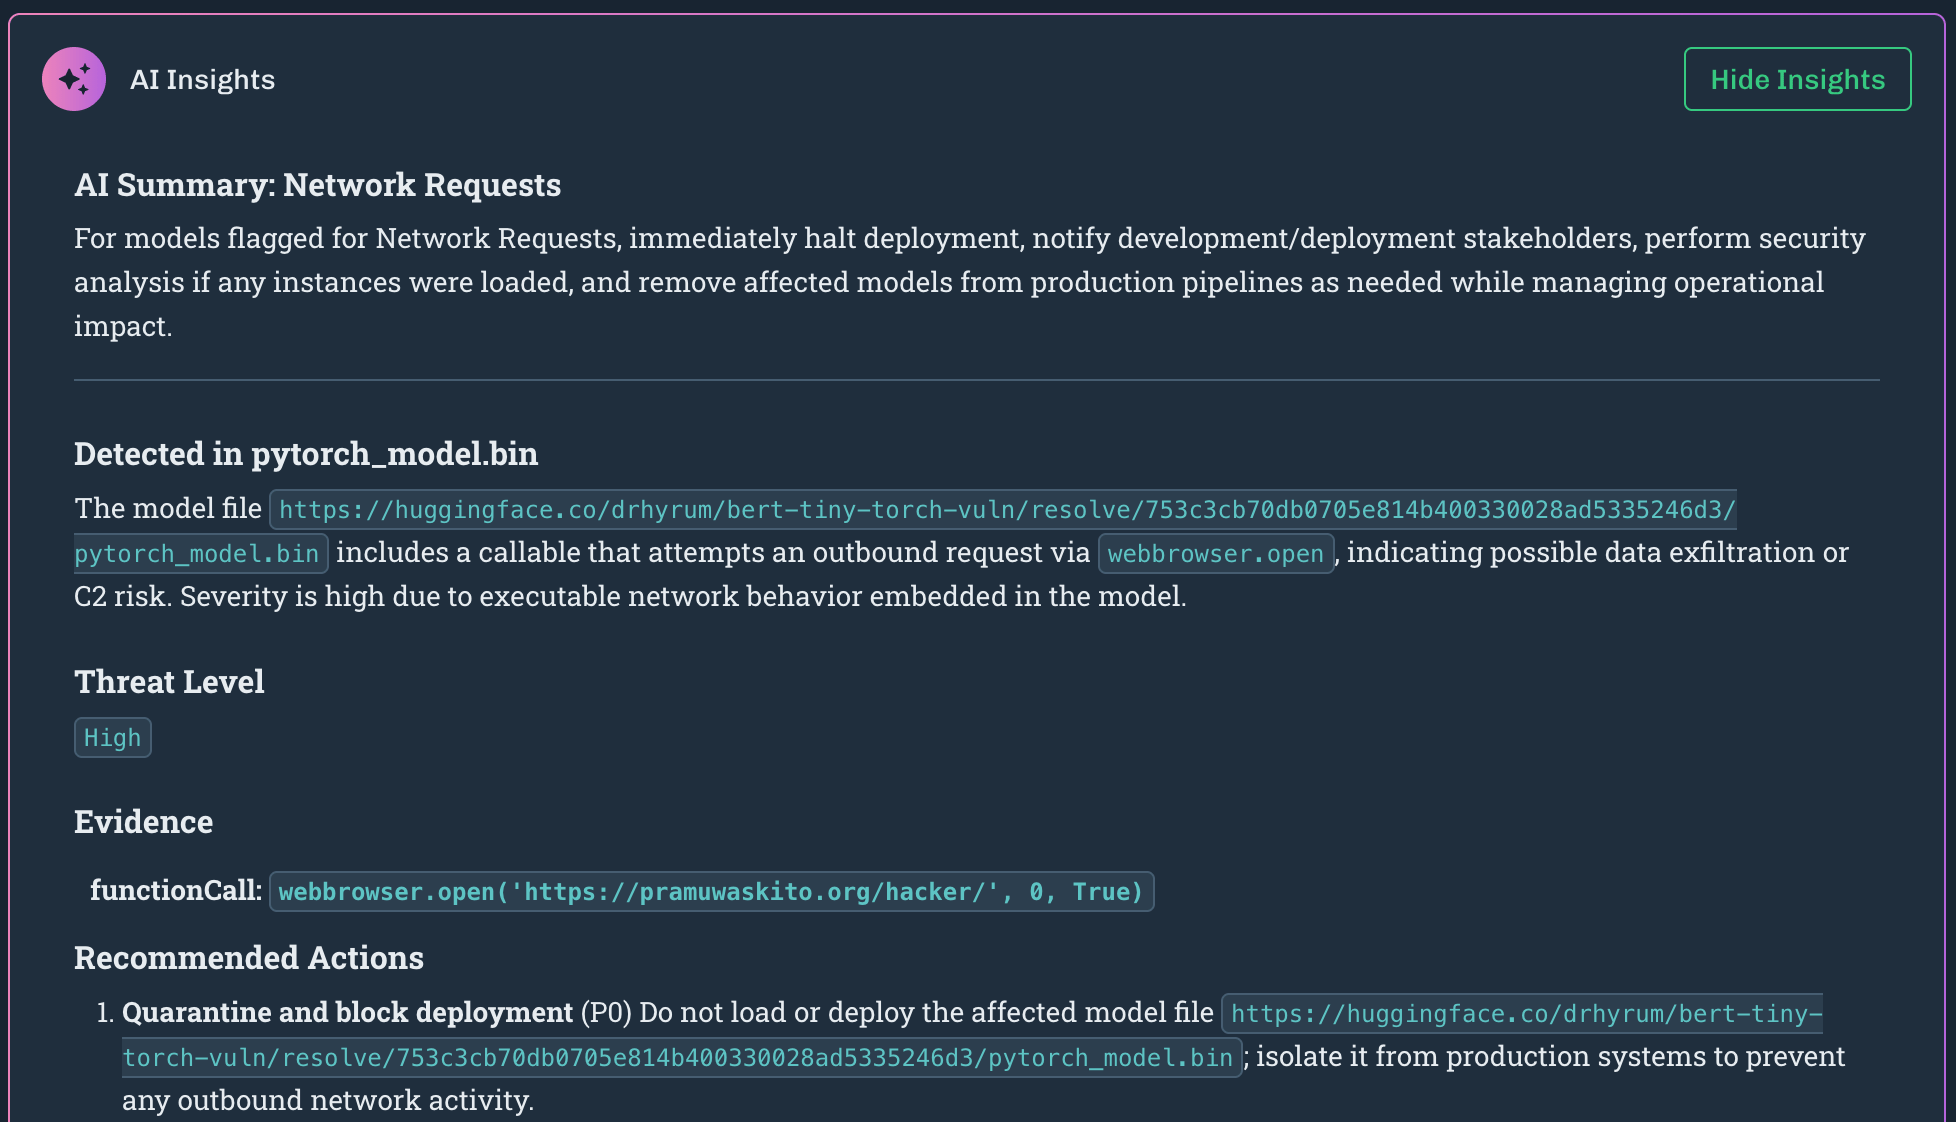Screen dimensions: 1956x1122
Task: Click the summary paragraph about halting deployment
Action: [x=970, y=282]
